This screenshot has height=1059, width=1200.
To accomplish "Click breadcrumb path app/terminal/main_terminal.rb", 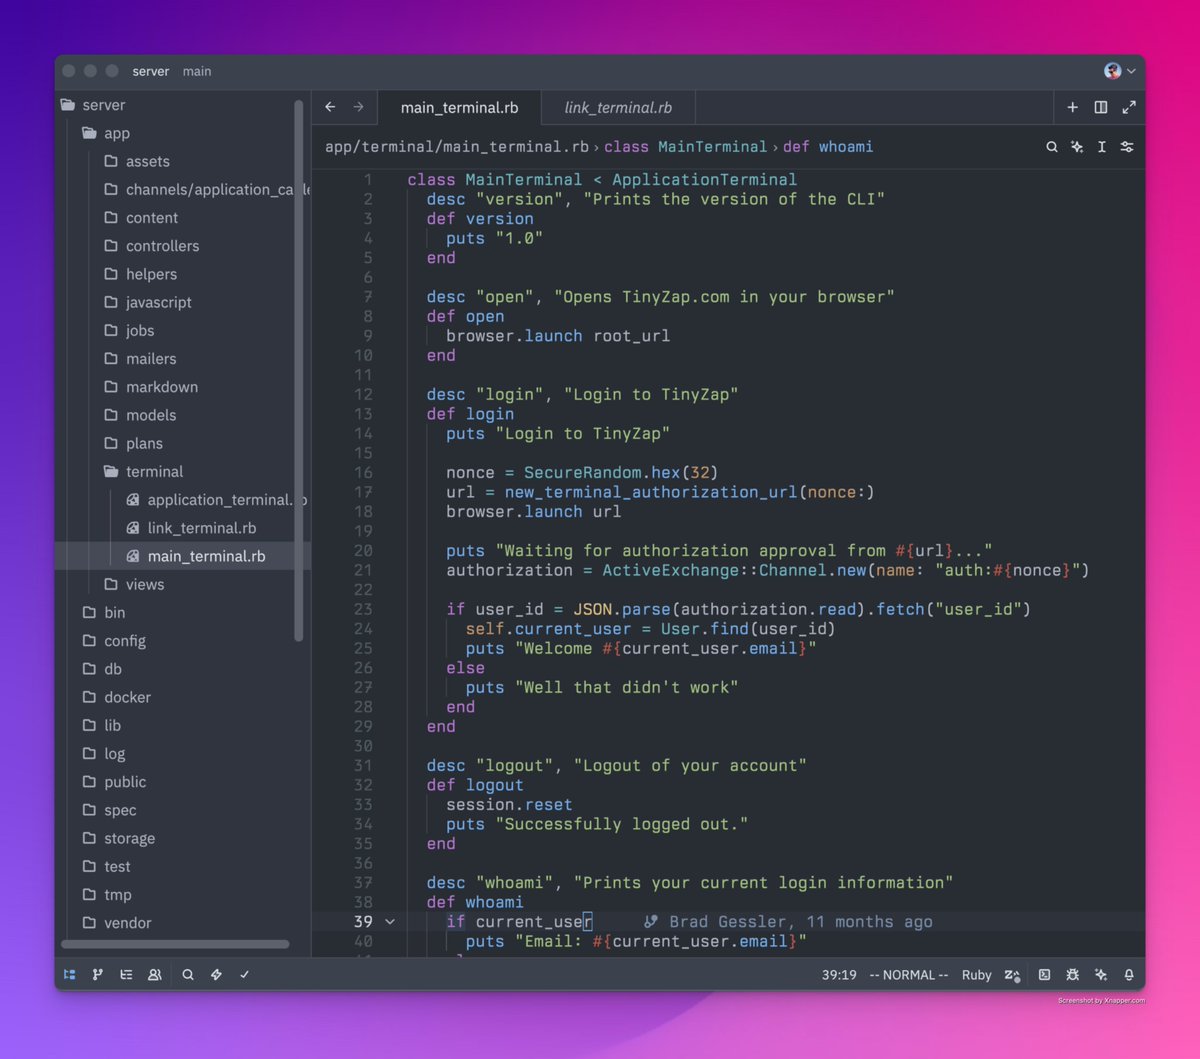I will click(457, 147).
